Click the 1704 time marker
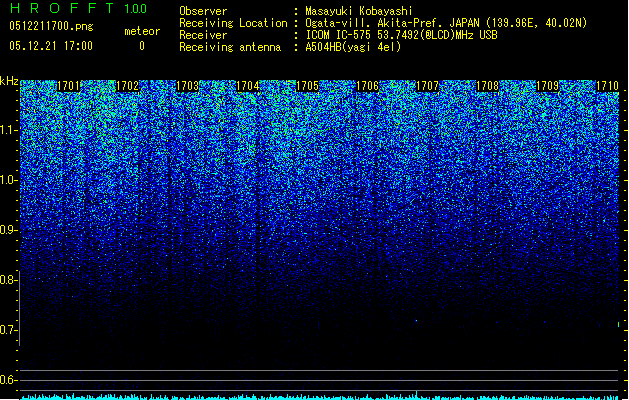The height and width of the screenshot is (400, 629). [x=248, y=86]
